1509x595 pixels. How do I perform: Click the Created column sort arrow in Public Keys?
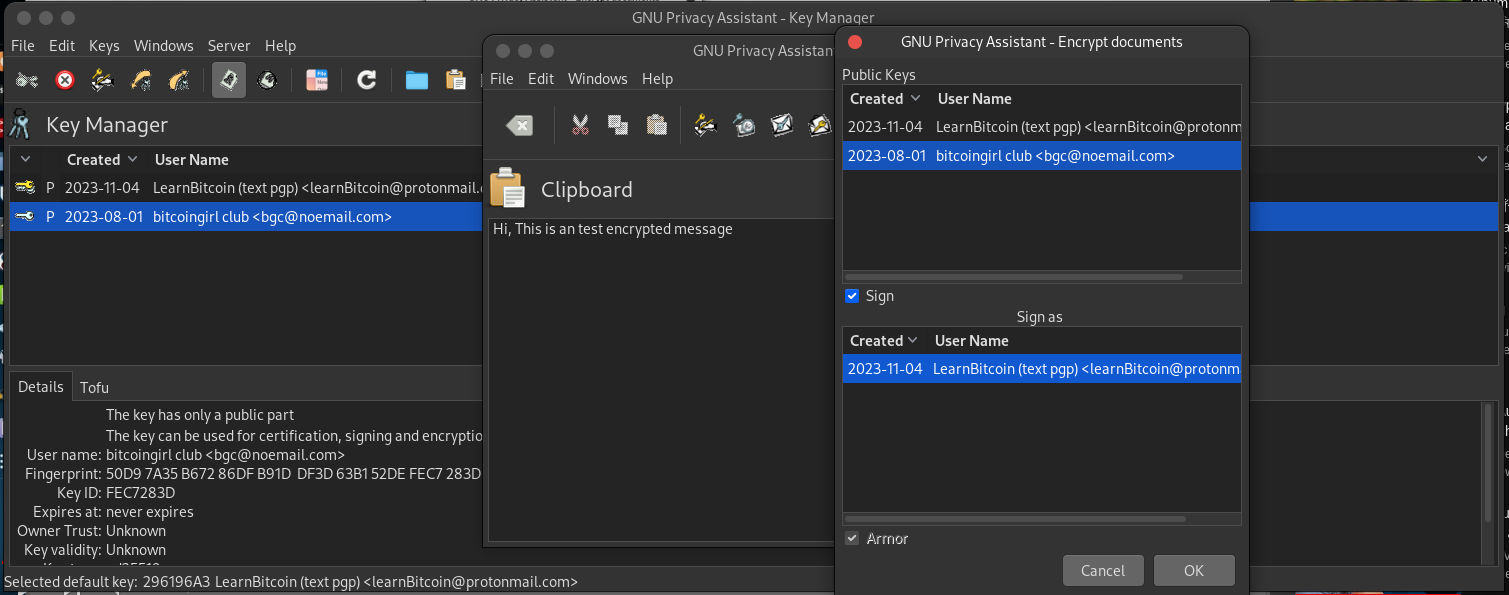click(x=914, y=99)
